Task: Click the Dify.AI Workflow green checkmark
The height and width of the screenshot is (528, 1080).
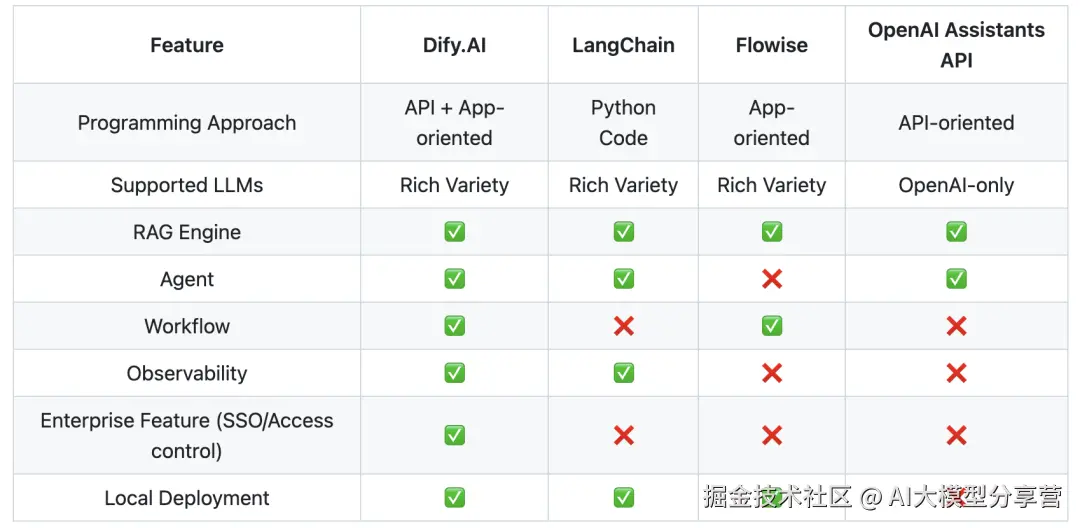Action: (454, 326)
